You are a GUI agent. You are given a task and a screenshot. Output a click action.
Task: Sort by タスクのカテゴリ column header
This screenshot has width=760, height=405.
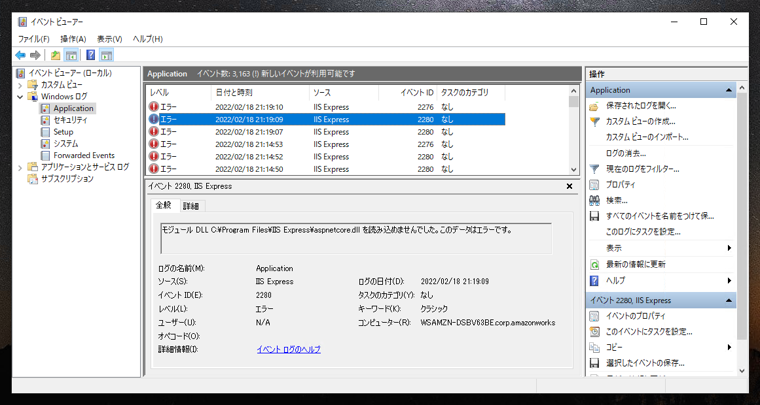pos(471,93)
